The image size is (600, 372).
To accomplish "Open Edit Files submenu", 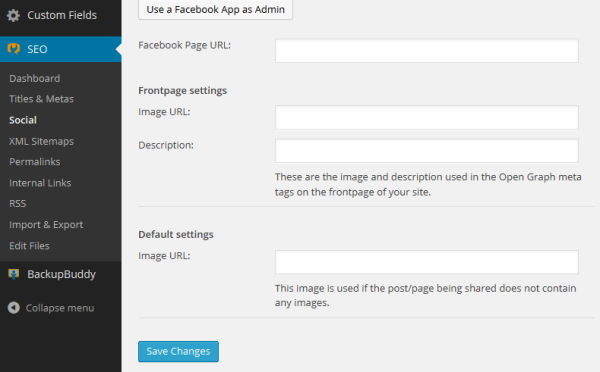I will point(29,246).
